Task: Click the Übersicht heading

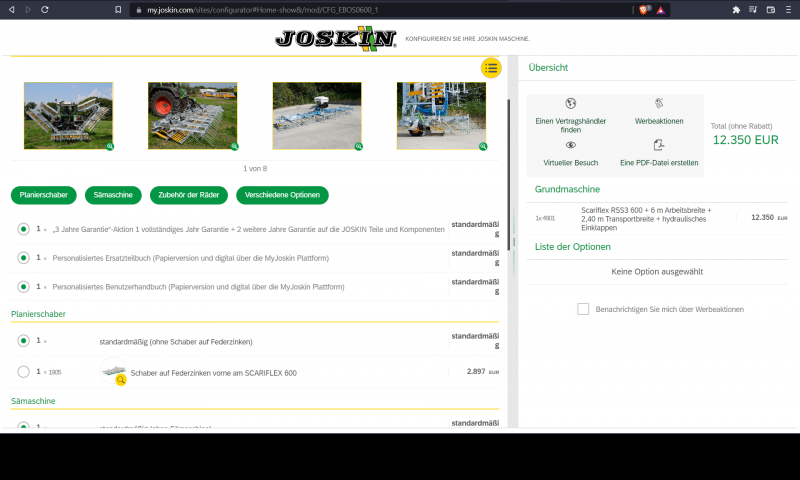Action: [x=548, y=67]
